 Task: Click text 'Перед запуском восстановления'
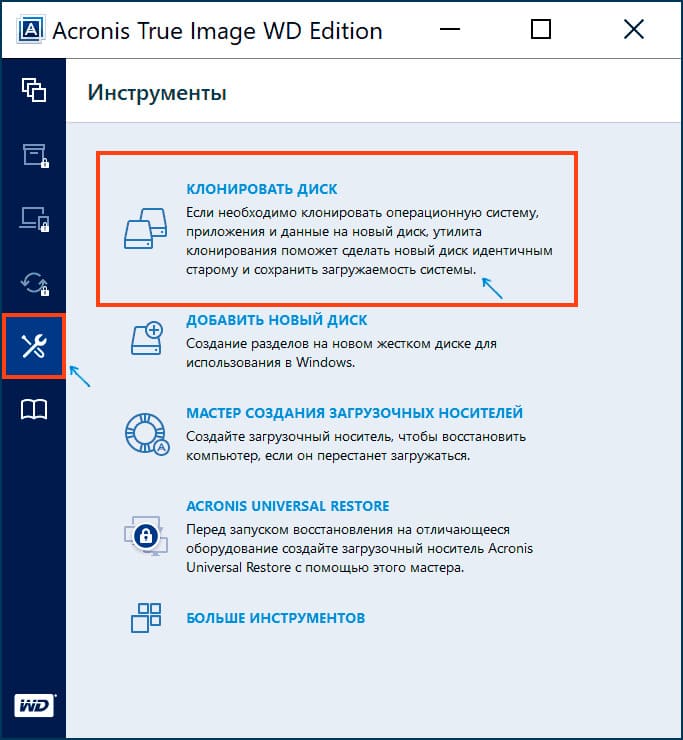click(289, 530)
